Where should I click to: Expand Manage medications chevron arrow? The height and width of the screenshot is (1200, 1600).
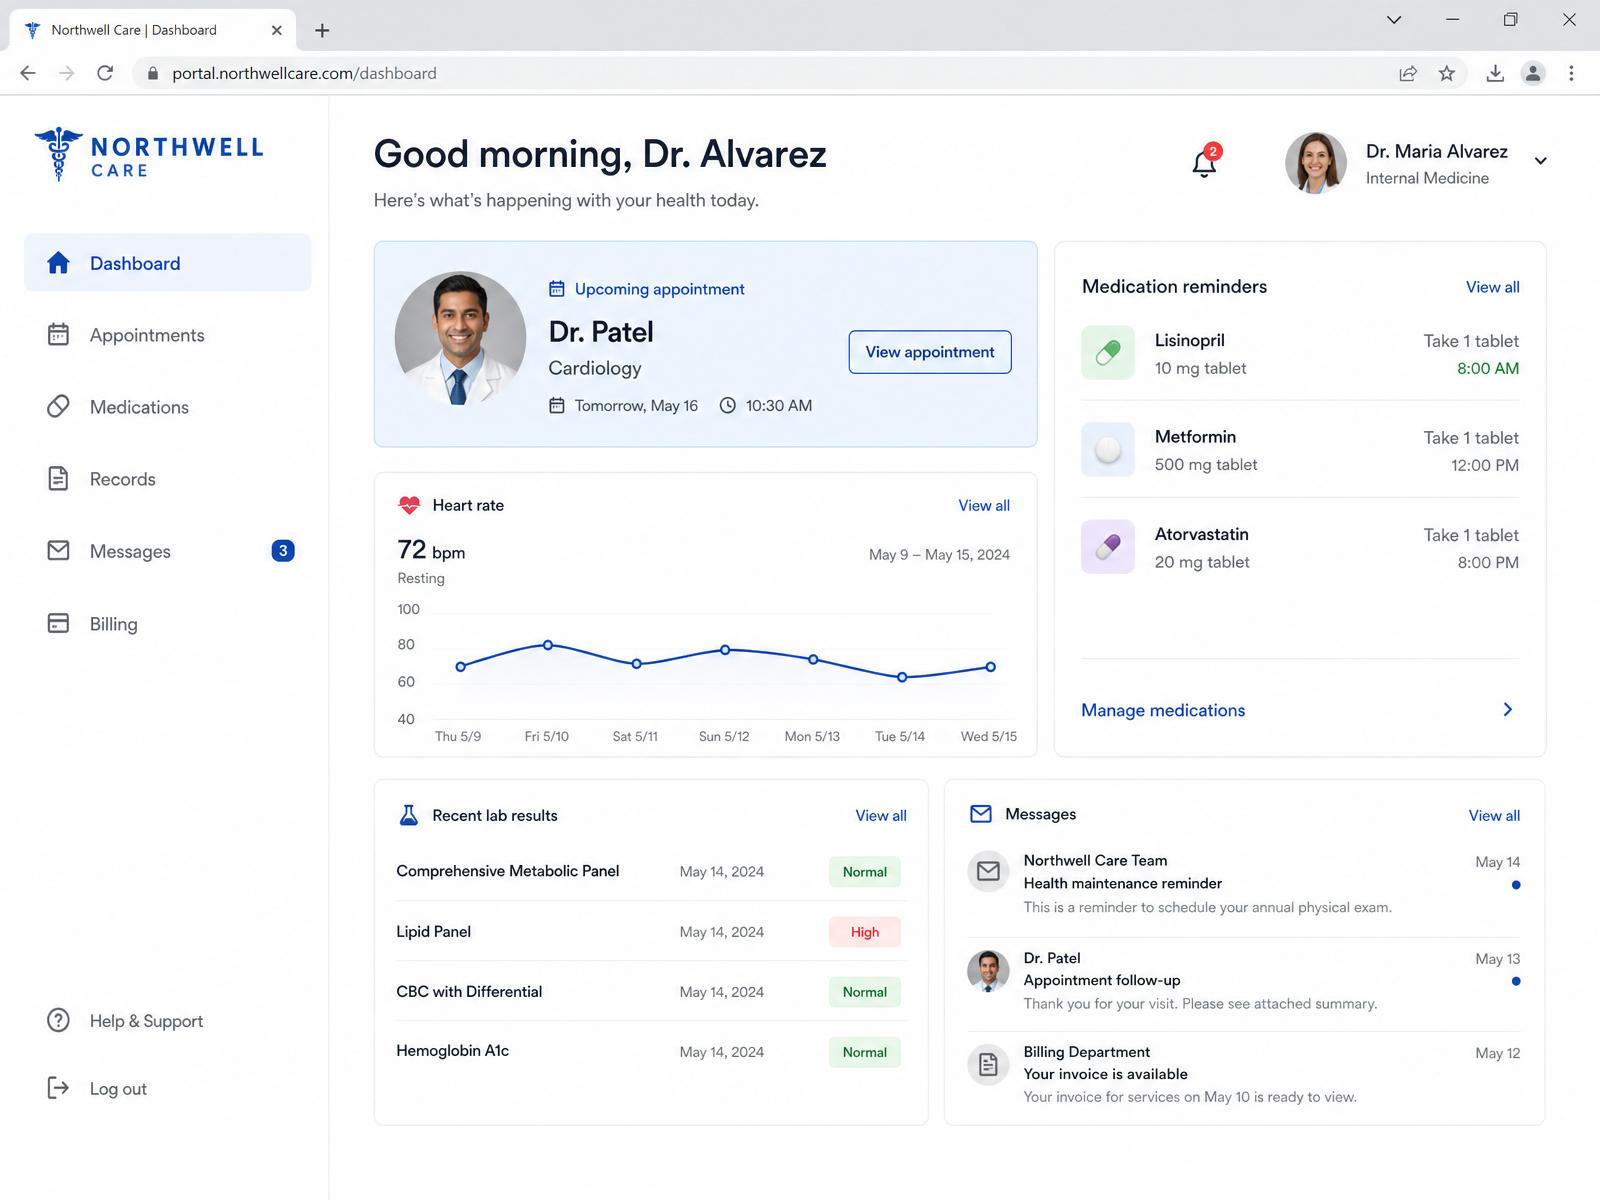(1508, 709)
